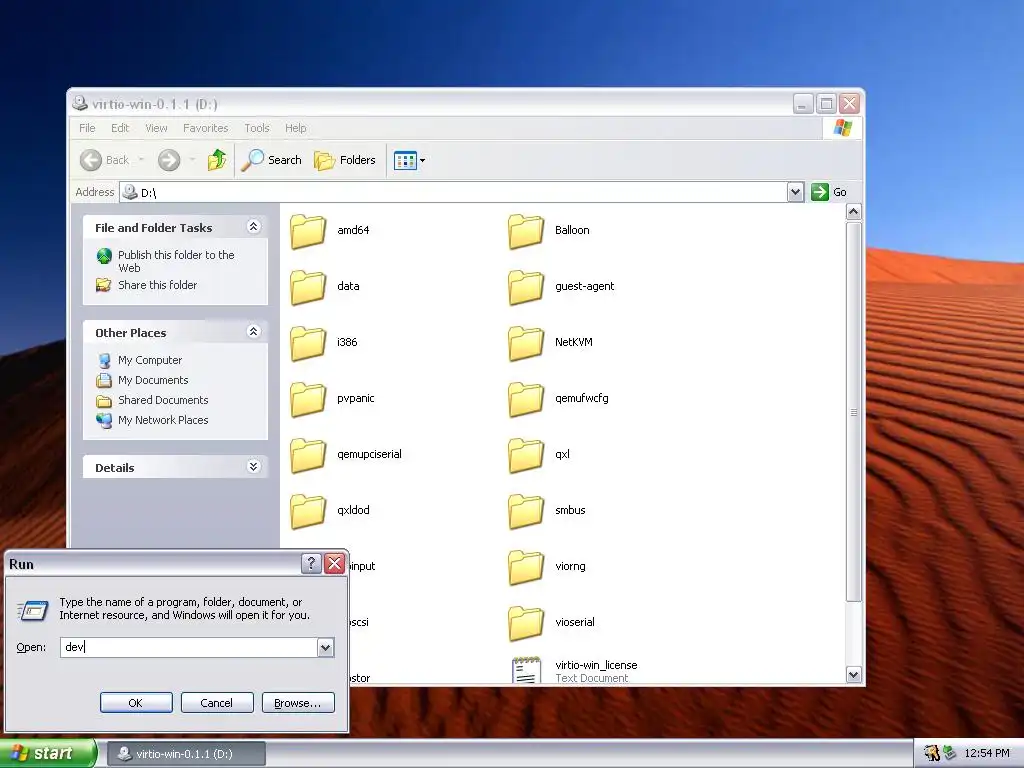Open the Back button history dropdown arrow
This screenshot has width=1024, height=768.
(x=141, y=160)
